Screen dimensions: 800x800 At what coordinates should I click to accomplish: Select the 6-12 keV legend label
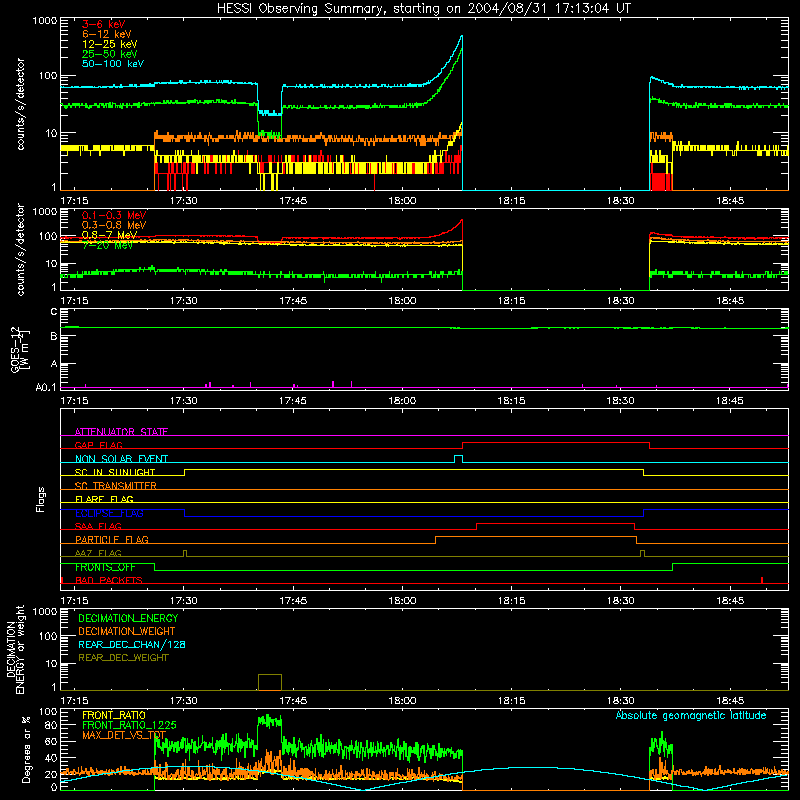(106, 34)
